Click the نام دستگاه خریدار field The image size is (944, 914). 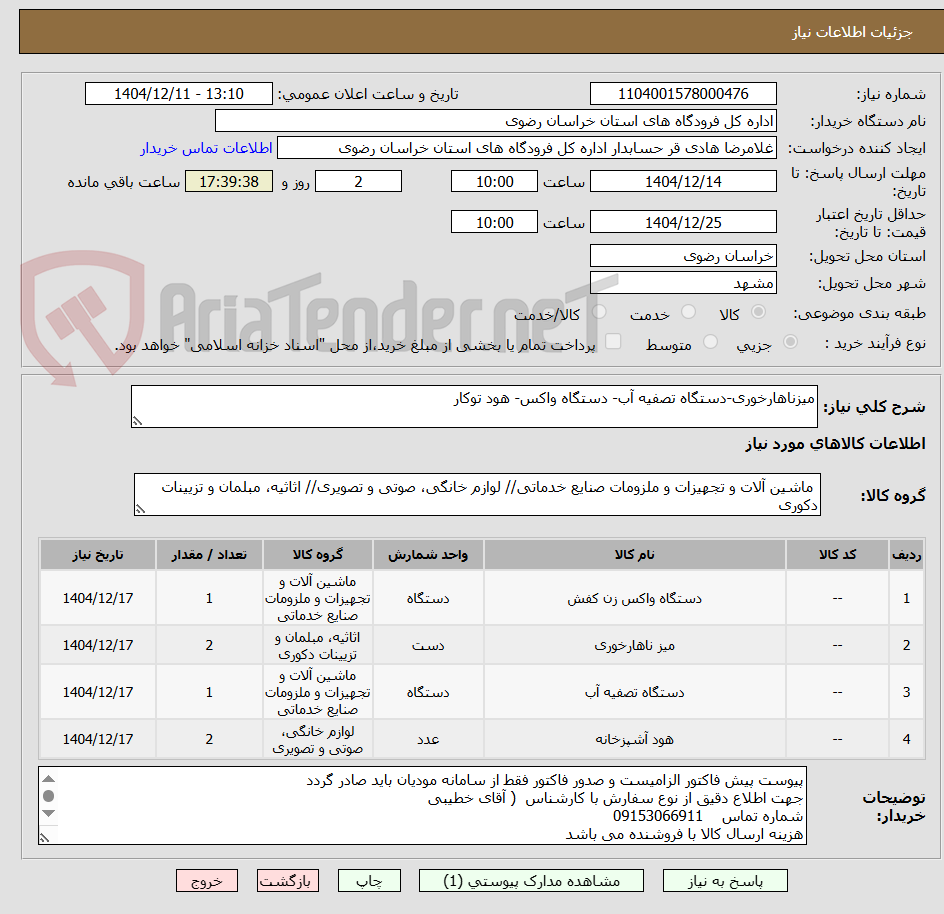coord(495,121)
